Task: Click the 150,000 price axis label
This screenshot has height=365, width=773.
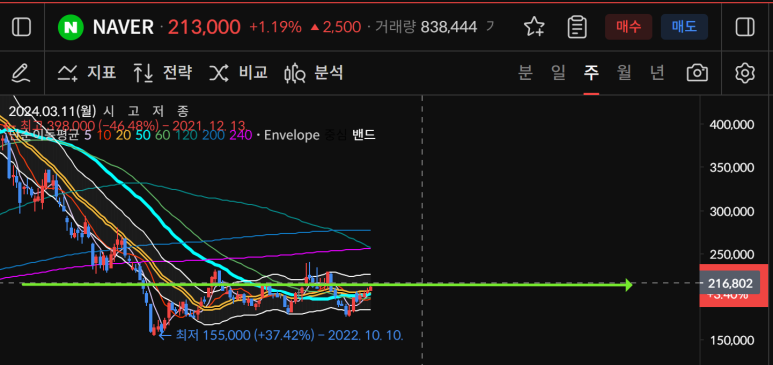Action: (x=731, y=340)
